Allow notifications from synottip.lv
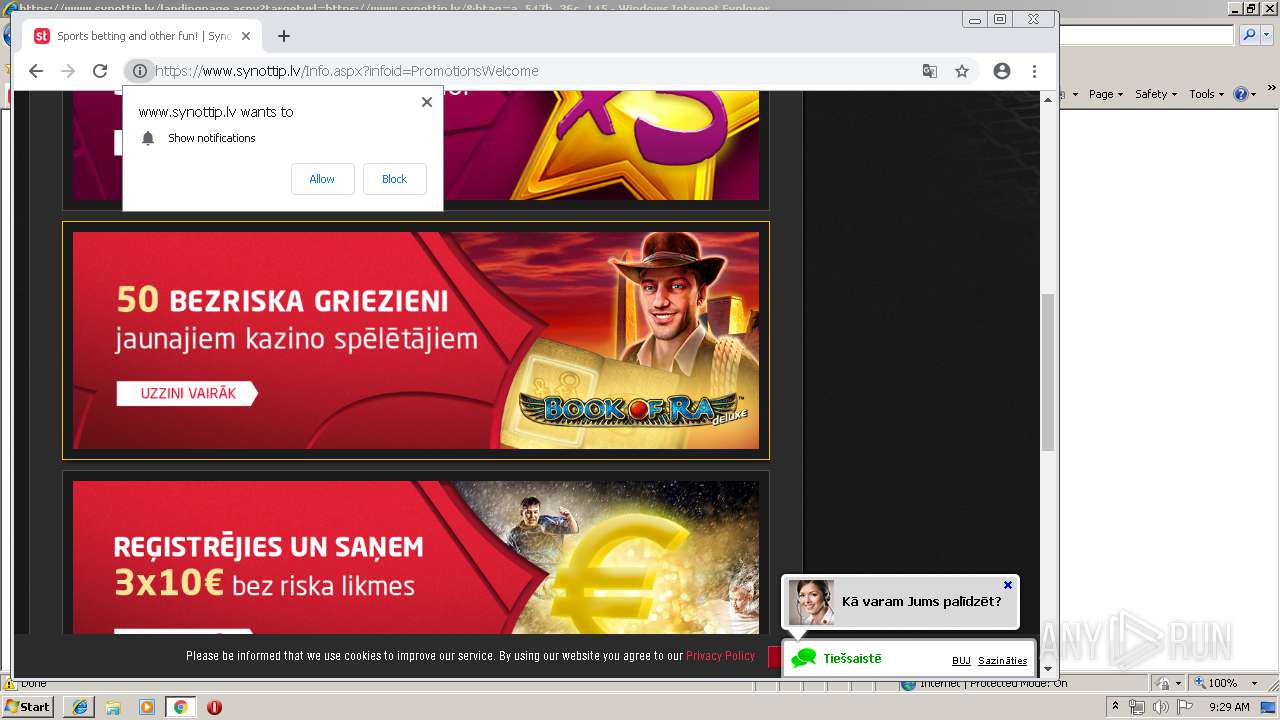The height and width of the screenshot is (720, 1280). tap(322, 179)
